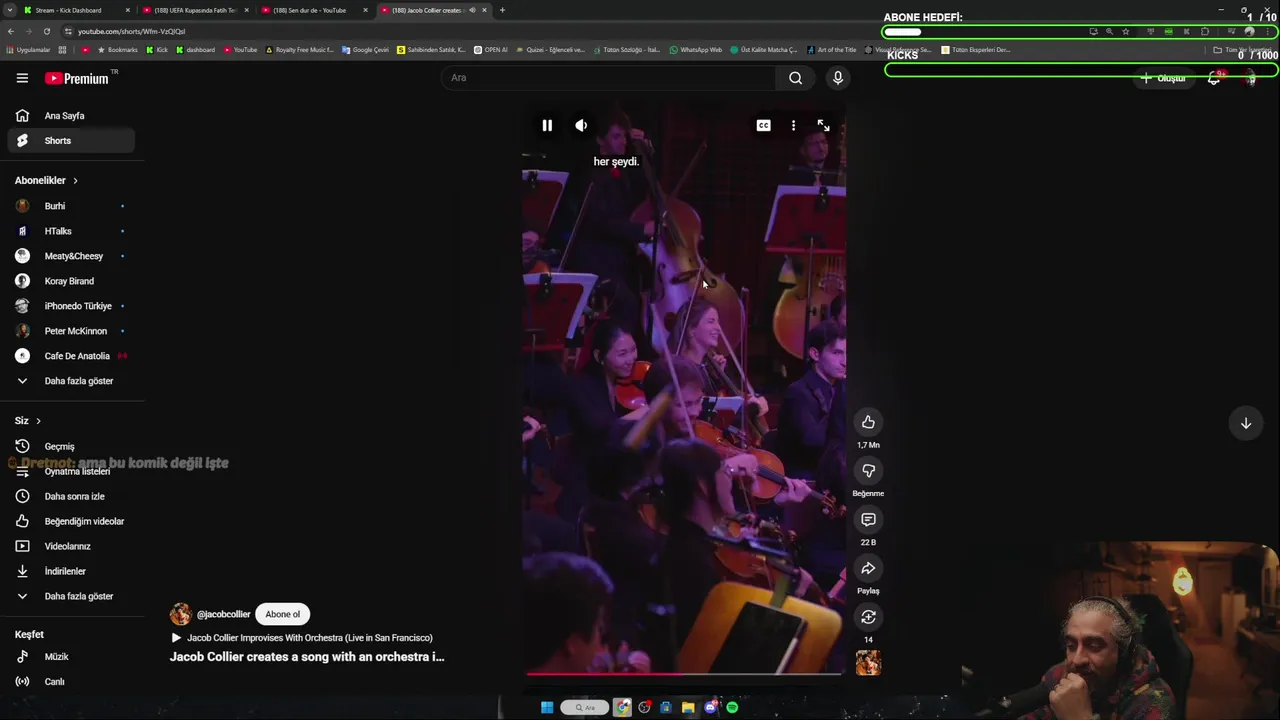Open Canlı live under Keşfet

70,682
